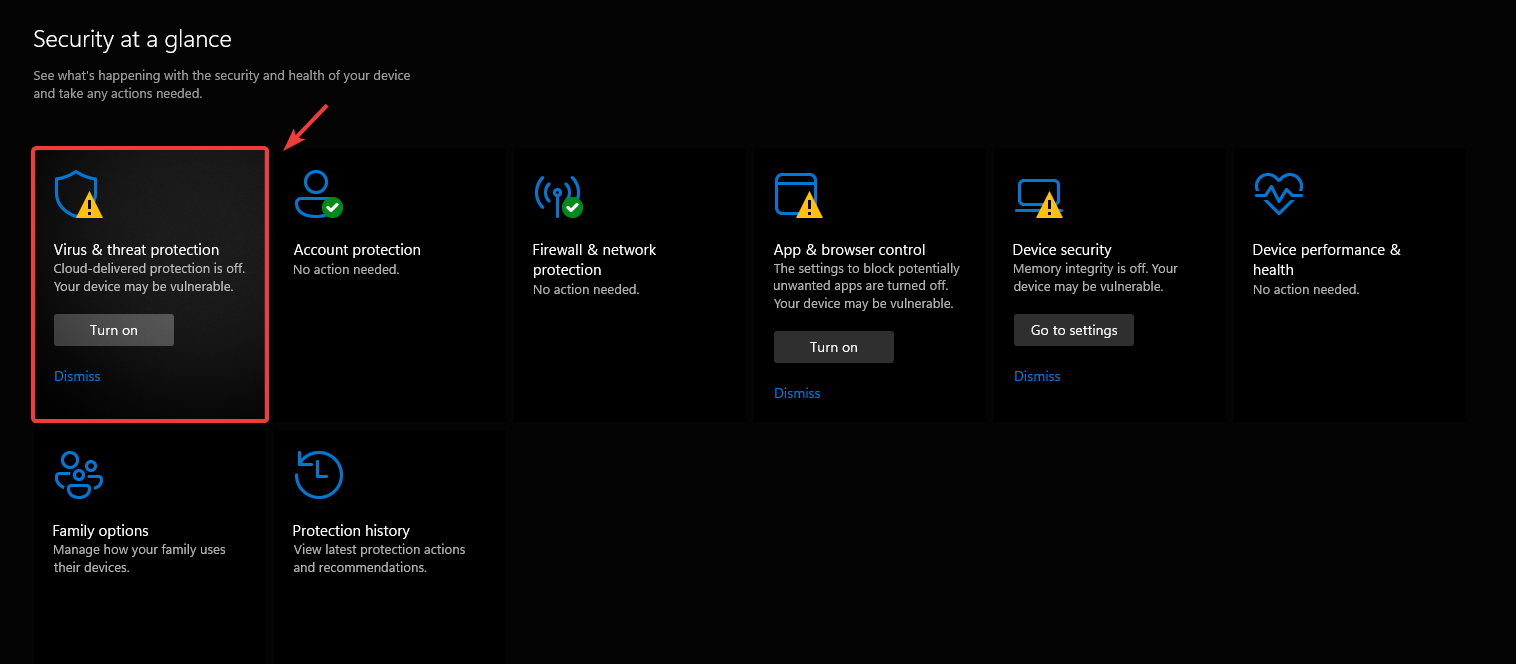Image resolution: width=1516 pixels, height=664 pixels.
Task: Click the Protection history clock icon
Action: tap(319, 474)
